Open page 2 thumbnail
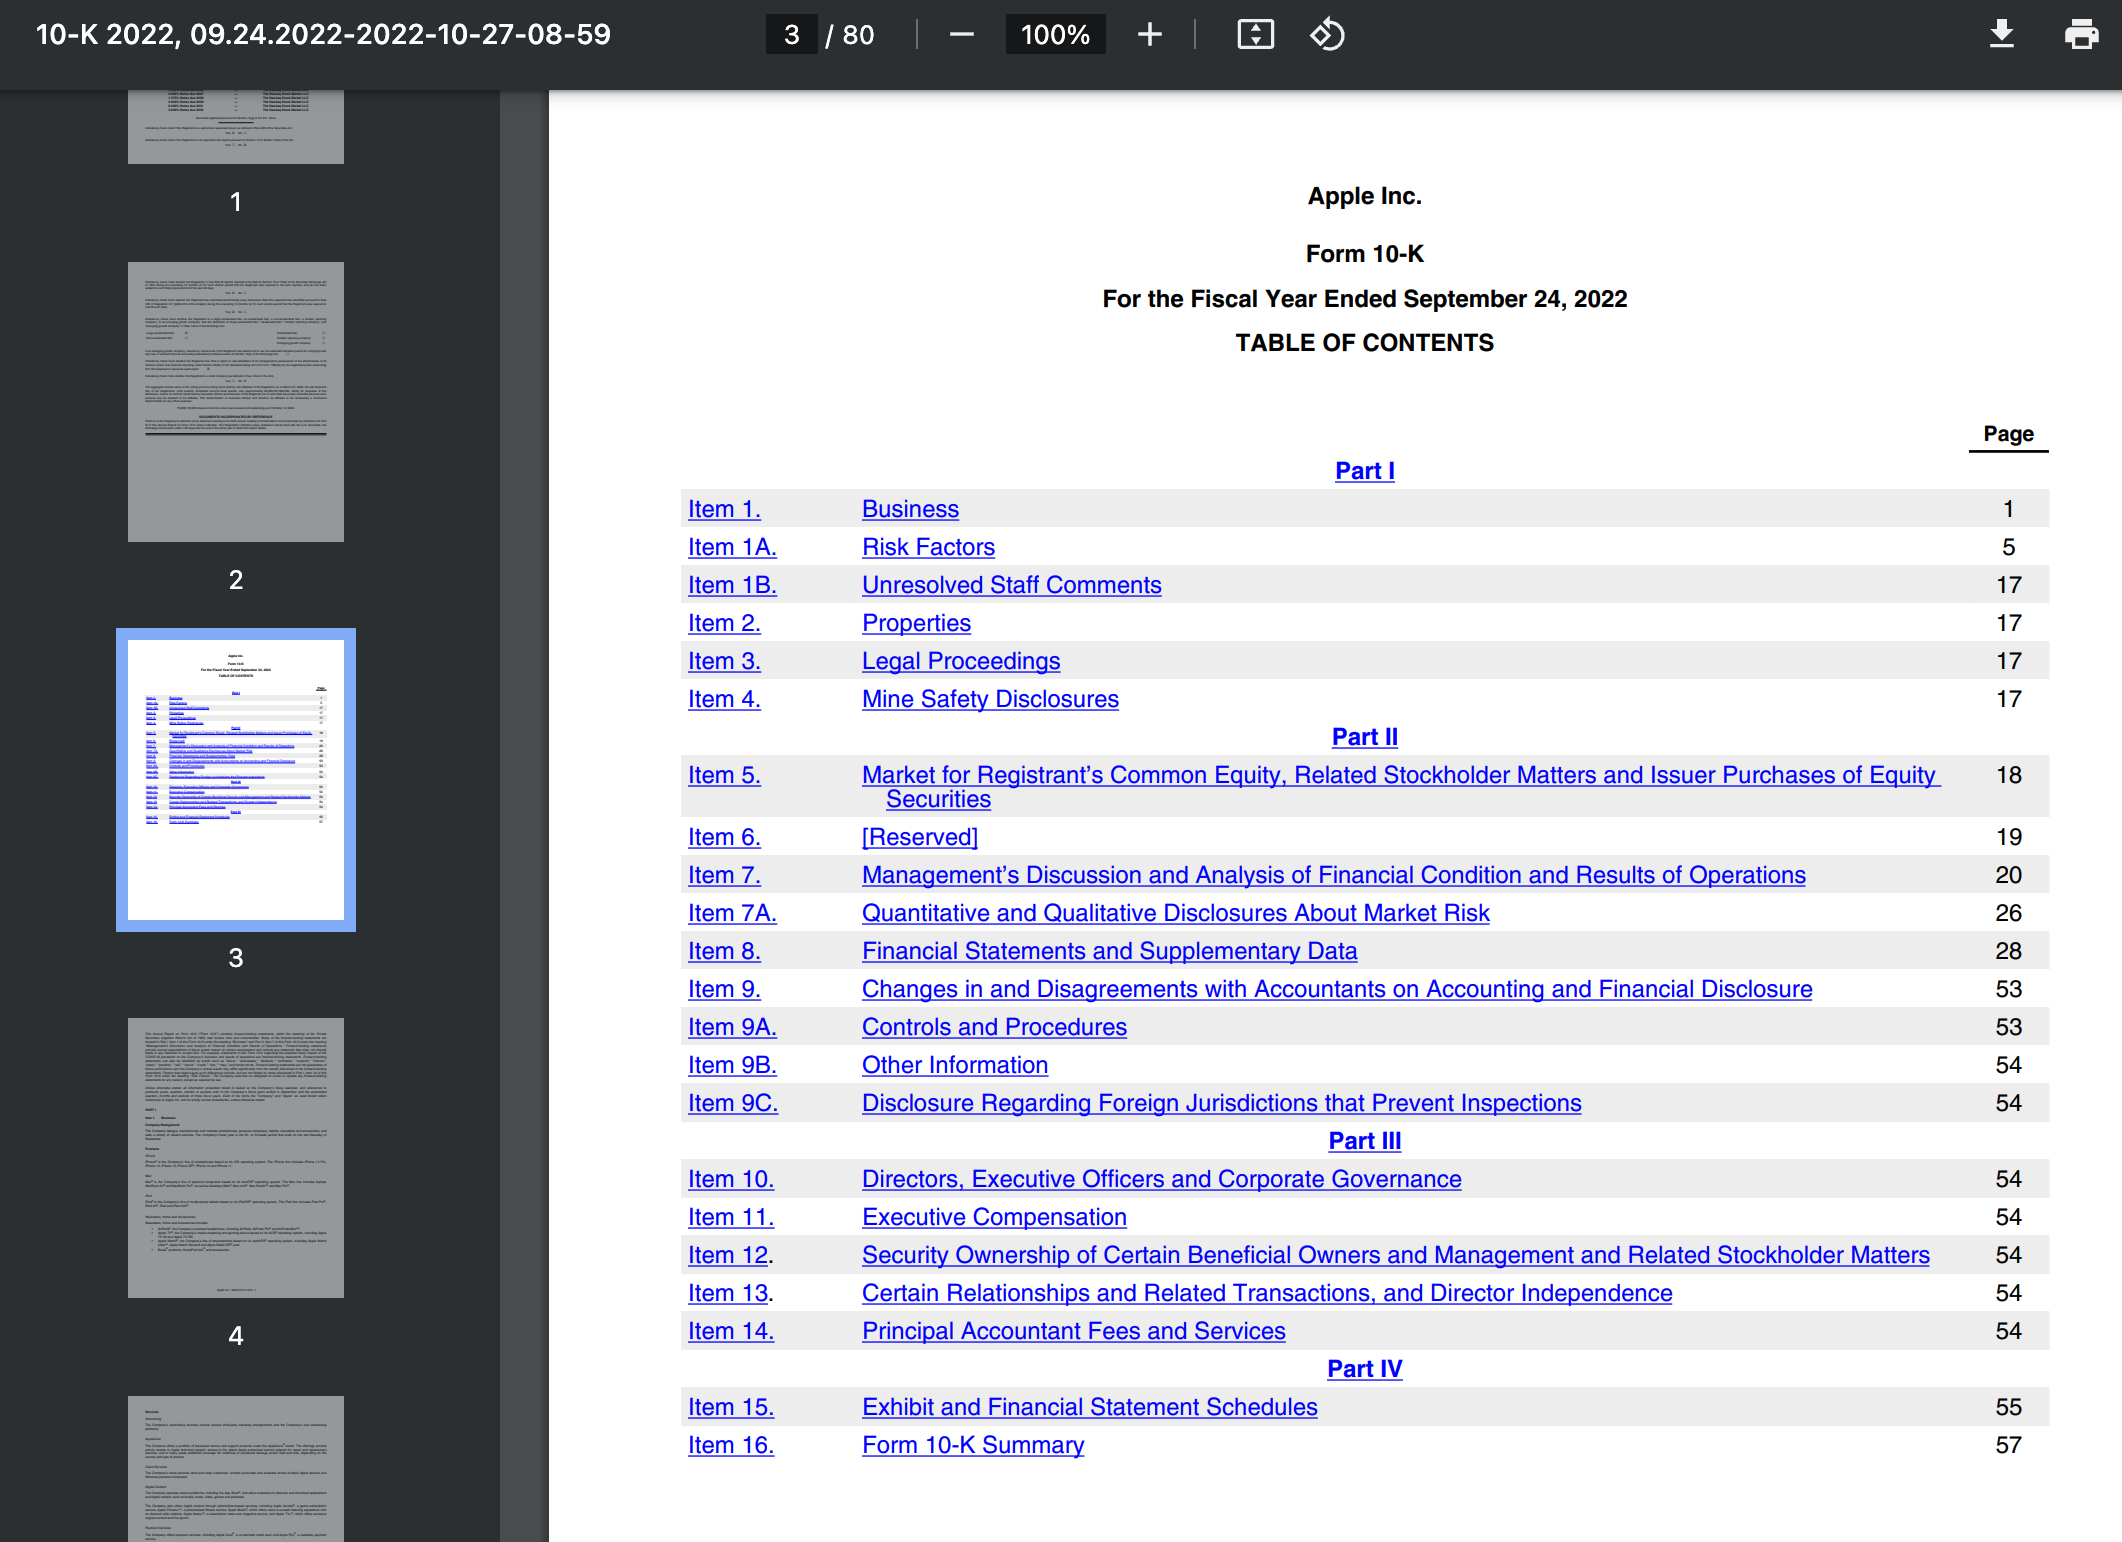This screenshot has width=2122, height=1542. [236, 402]
